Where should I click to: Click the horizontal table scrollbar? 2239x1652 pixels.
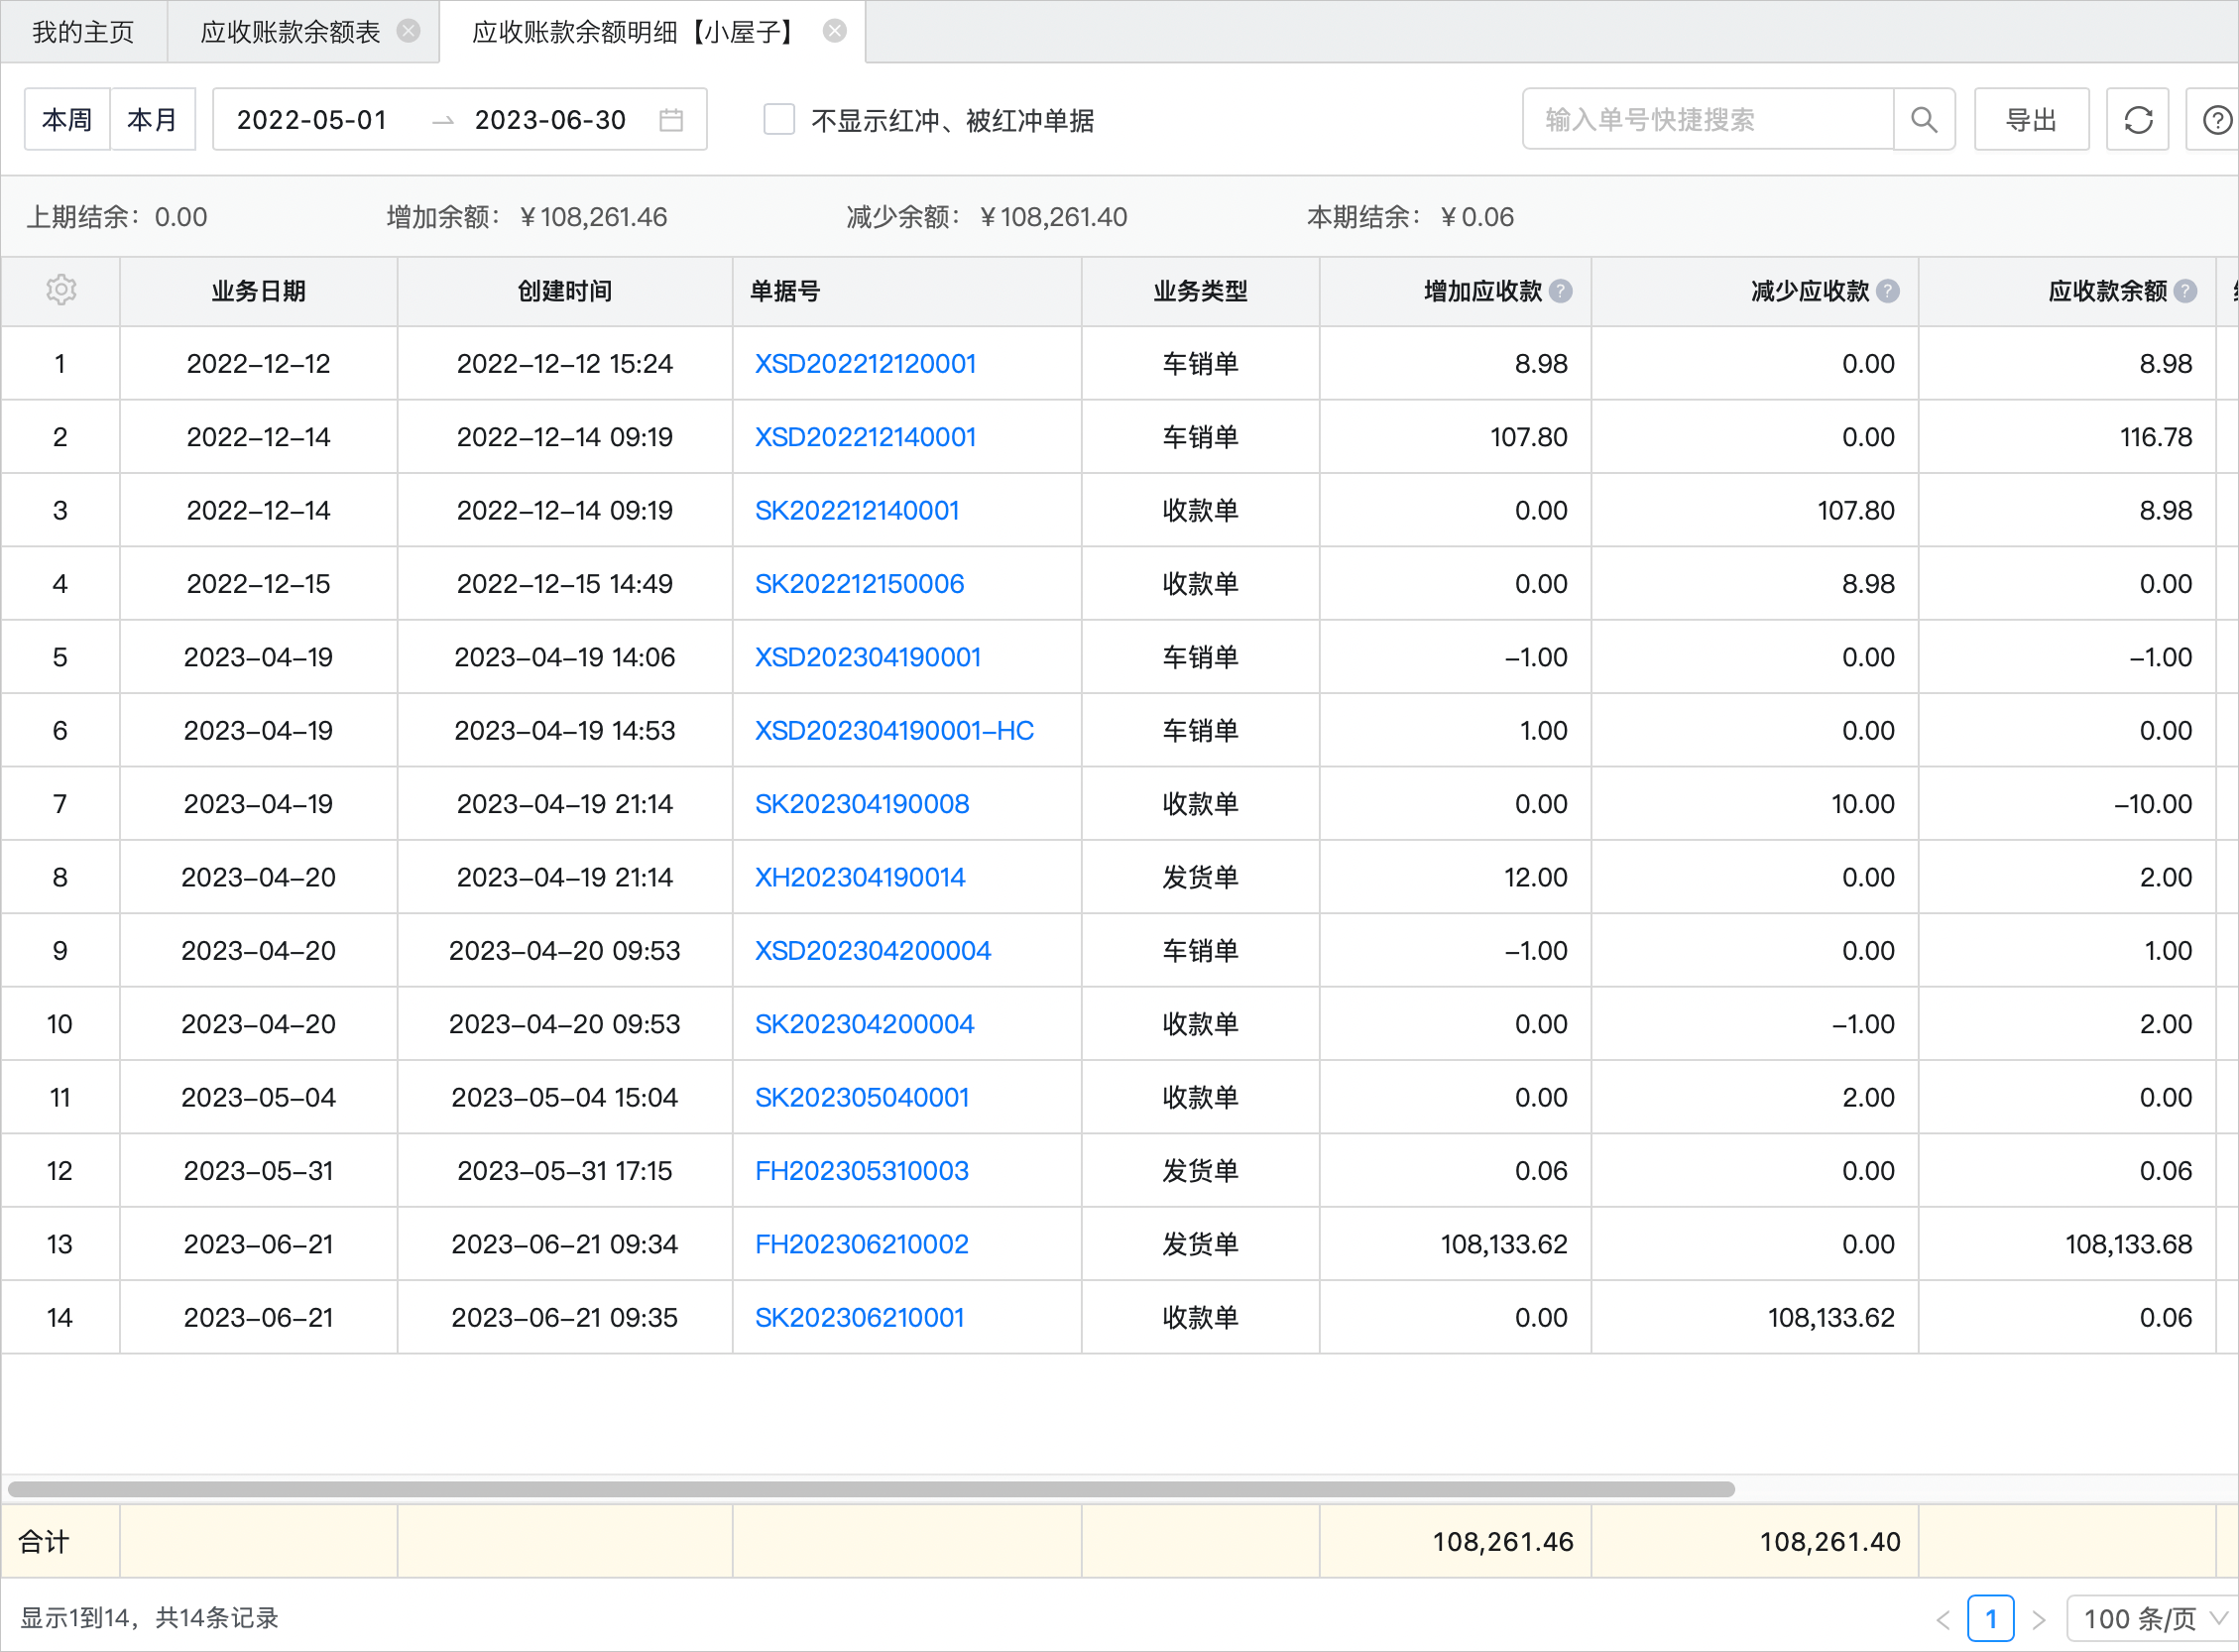870,1489
